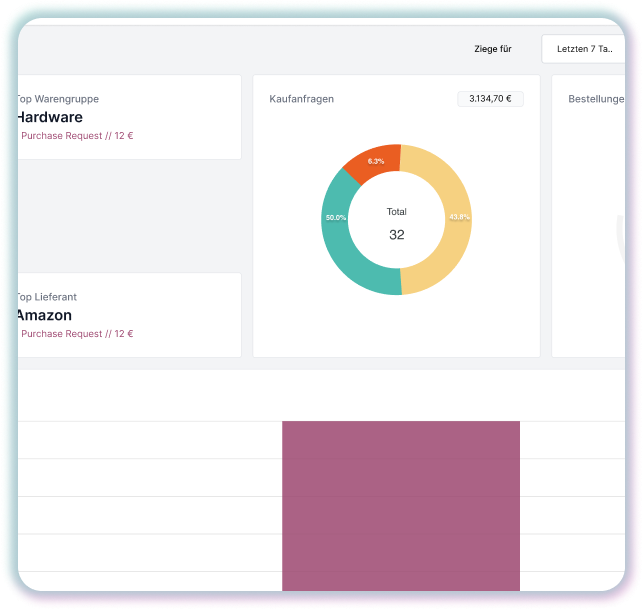Follow the Purchase Request link under Hardware

pyautogui.click(x=76, y=135)
